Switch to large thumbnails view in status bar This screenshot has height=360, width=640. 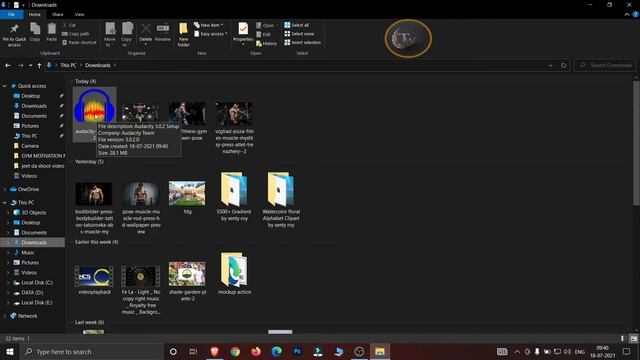633,338
